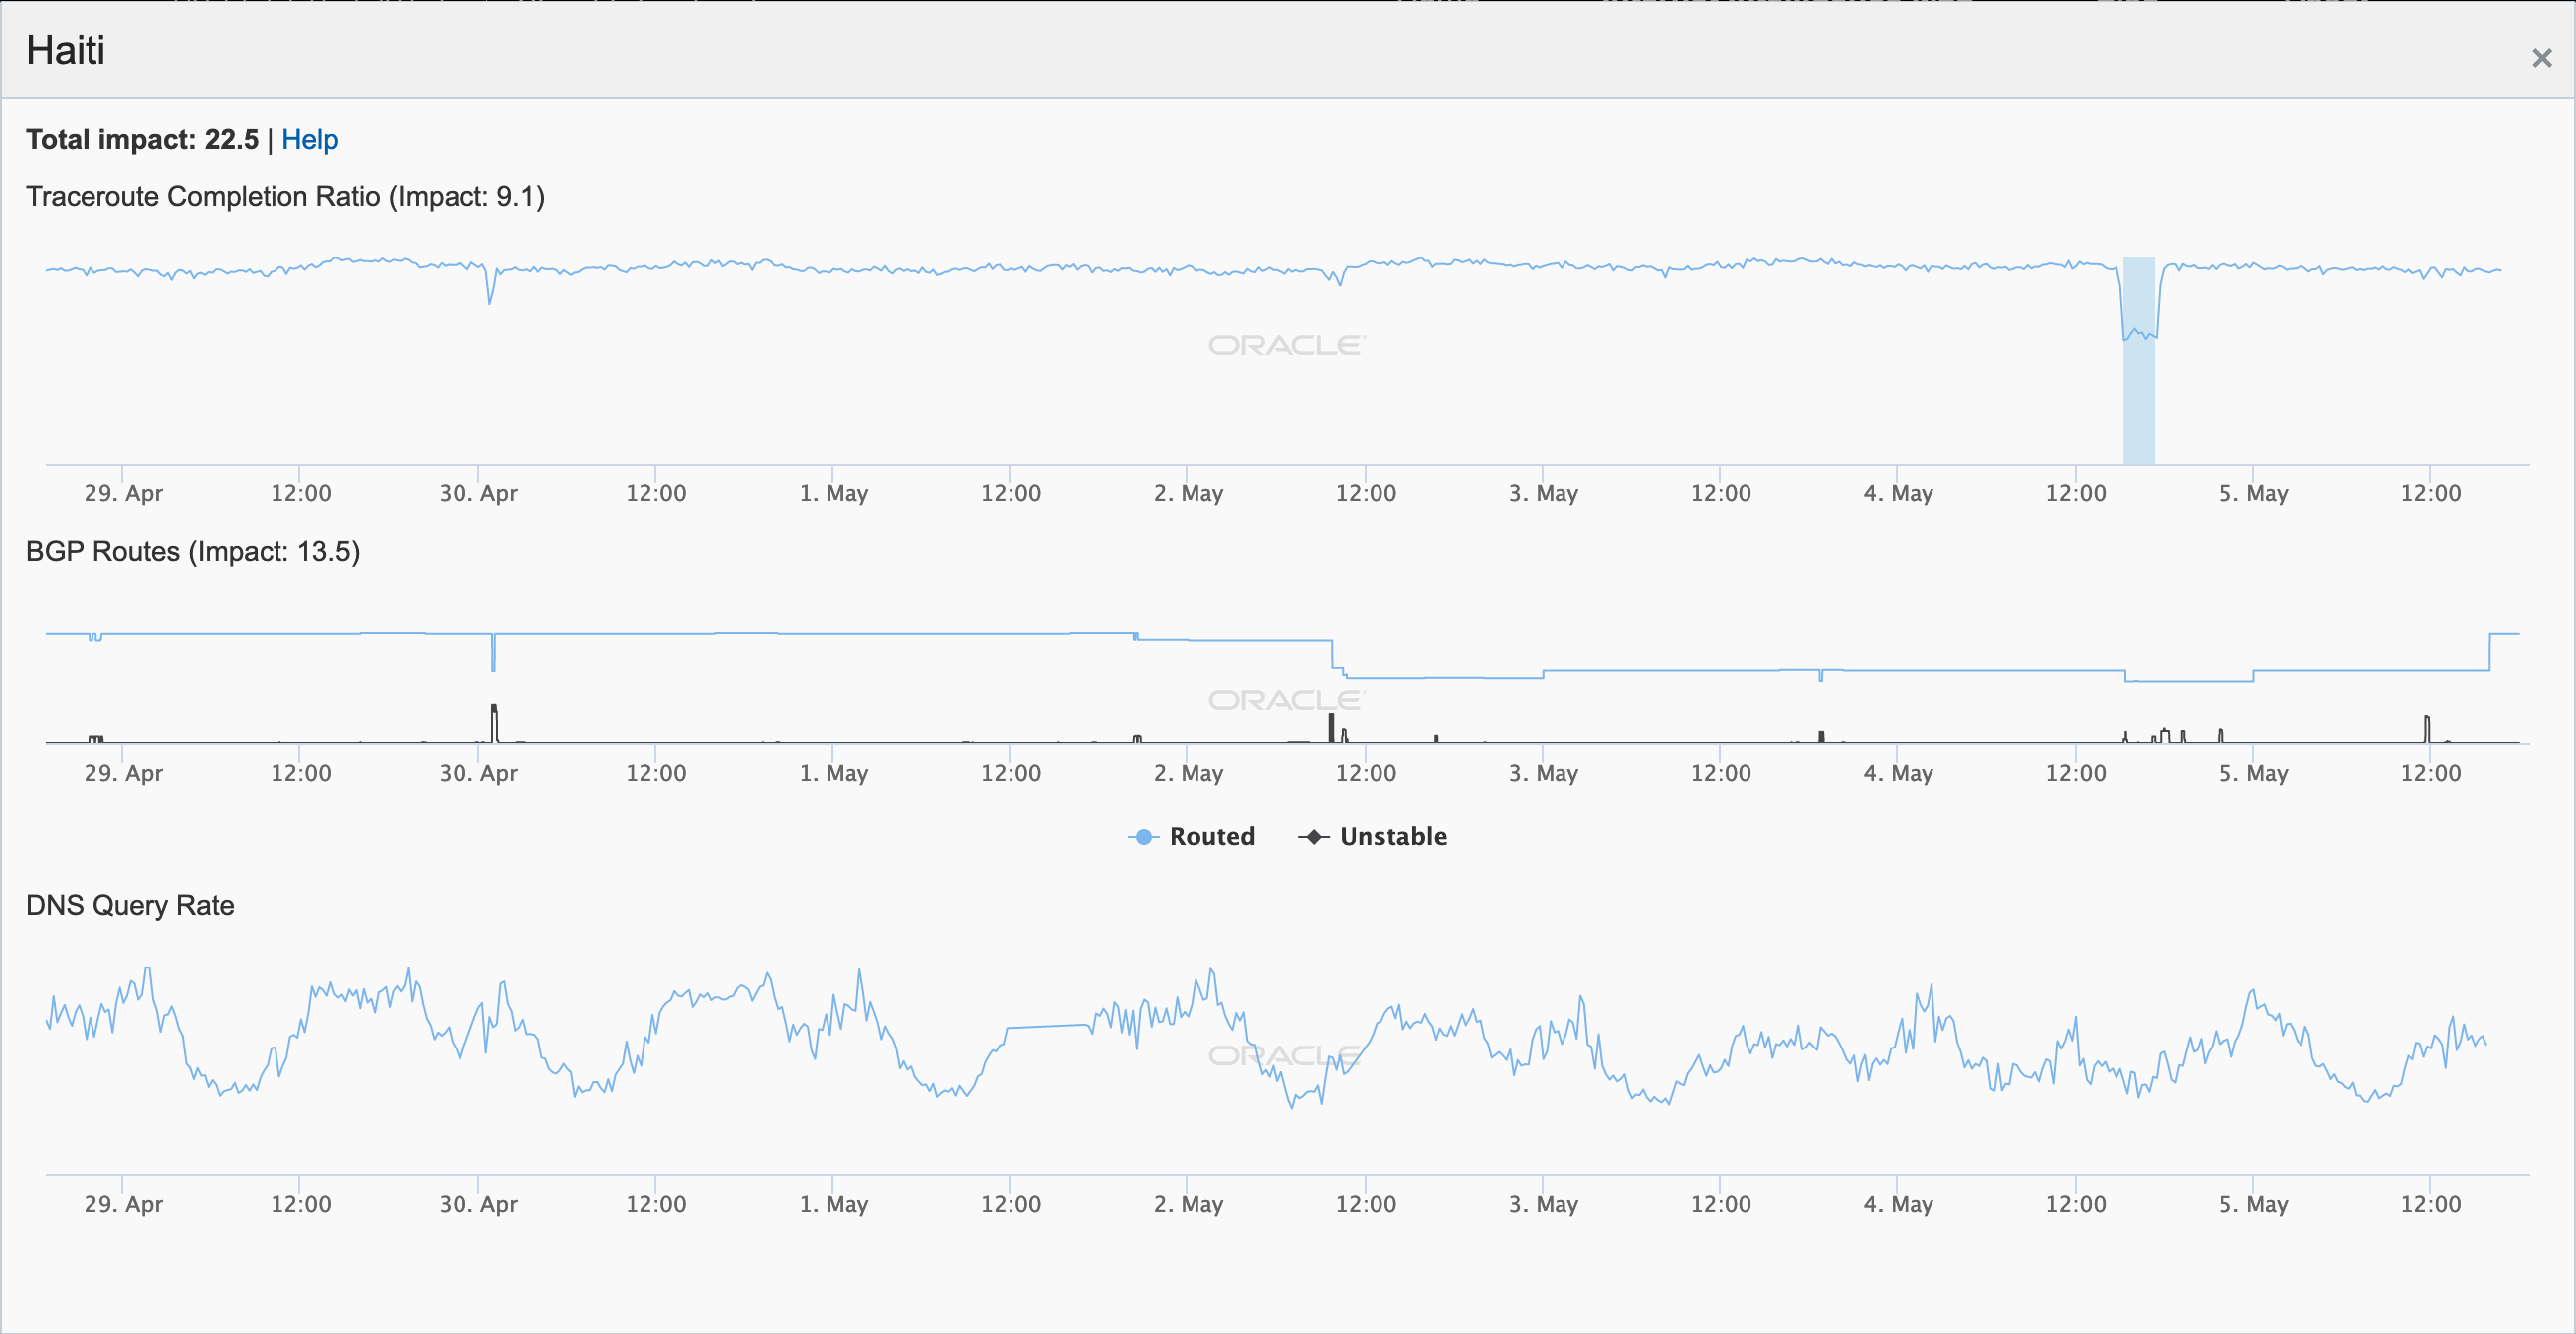The image size is (2576, 1334).
Task: Click the '2. May' label on BGP axis
Action: pos(1187,773)
